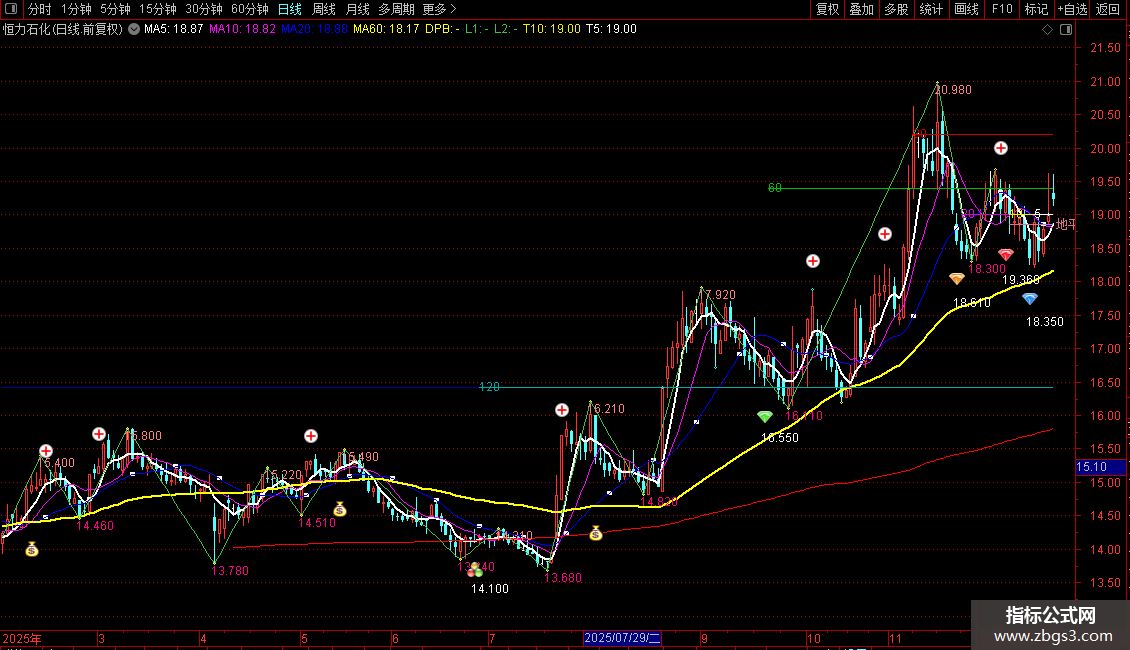Click the plus marker above the 19.50 December peak
The image size is (1130, 650).
(1001, 148)
